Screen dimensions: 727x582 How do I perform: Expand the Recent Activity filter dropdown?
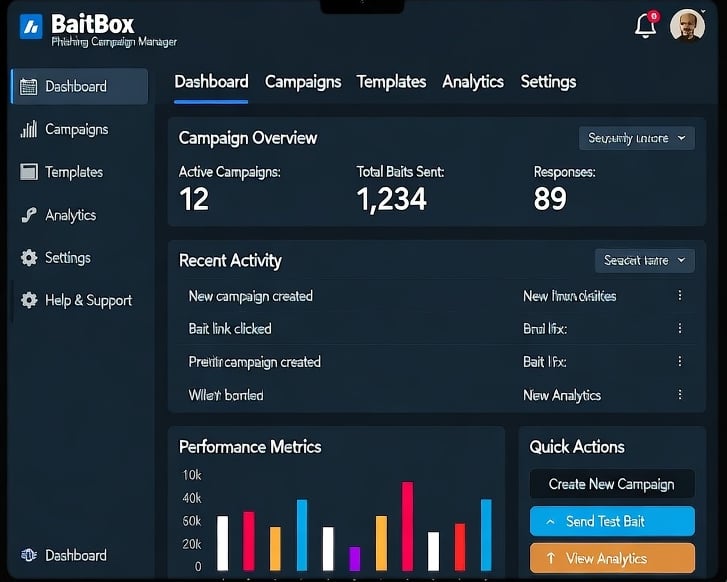tap(644, 261)
